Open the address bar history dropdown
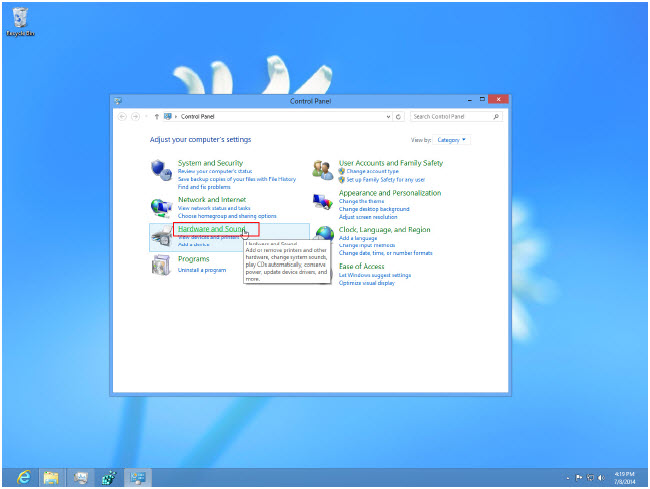This screenshot has height=489, width=650. 388,116
